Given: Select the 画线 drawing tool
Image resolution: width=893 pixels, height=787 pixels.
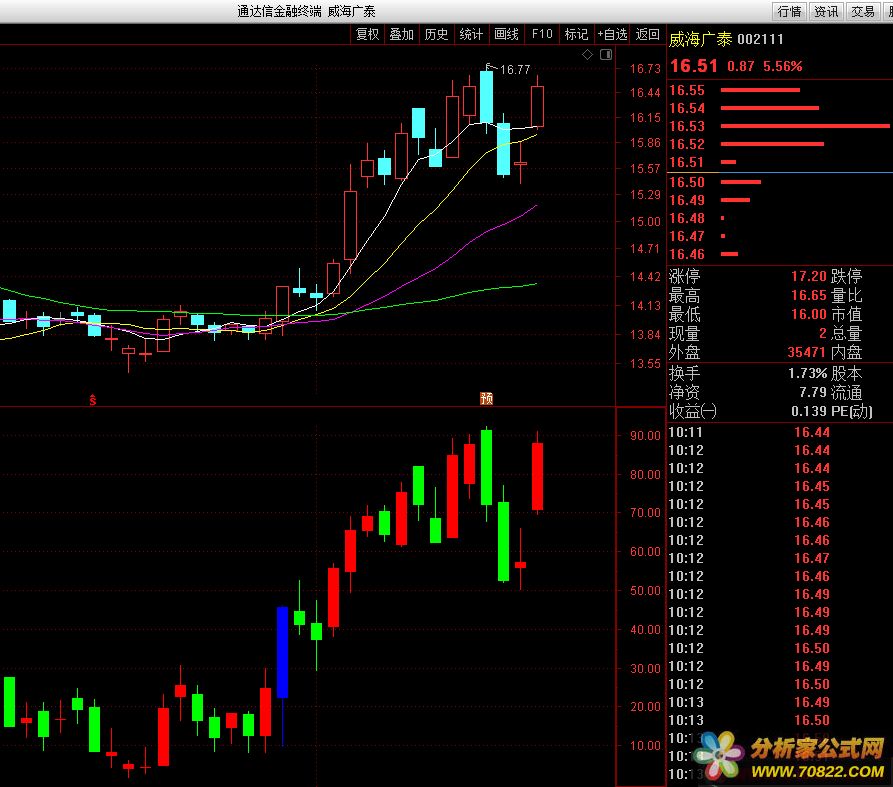Looking at the screenshot, I should 506,34.
